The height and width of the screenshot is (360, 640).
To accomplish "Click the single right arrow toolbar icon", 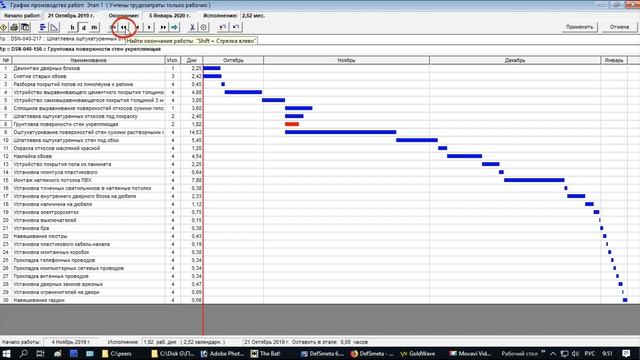I will tap(149, 27).
